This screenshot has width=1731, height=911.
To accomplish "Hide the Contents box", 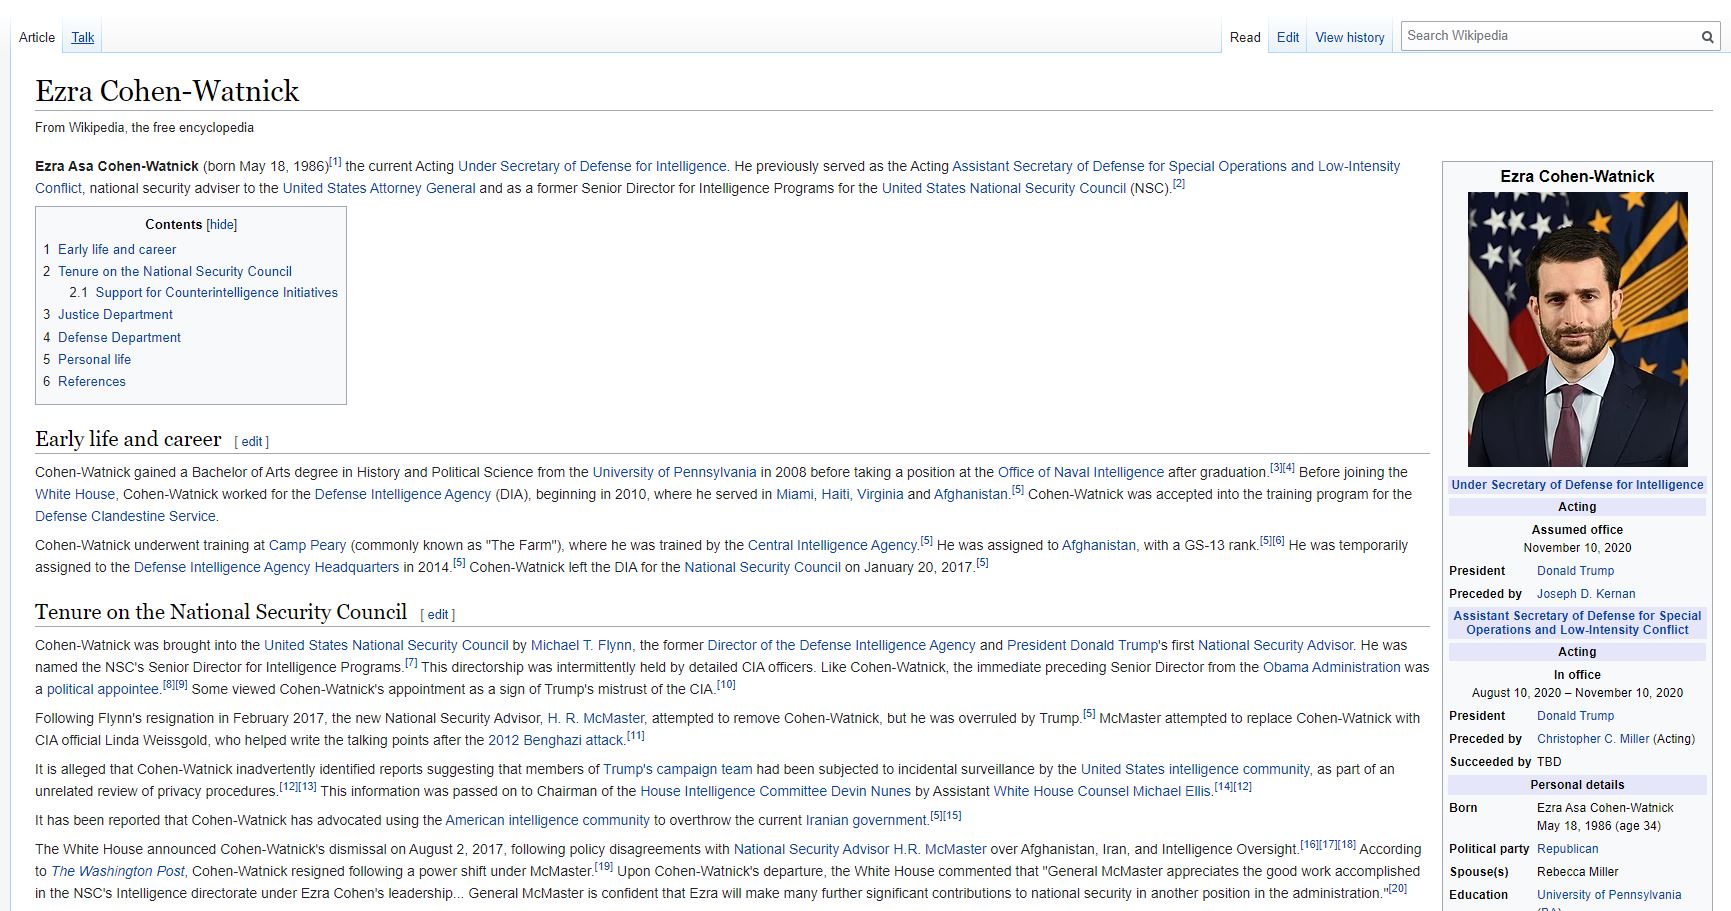I will pyautogui.click(x=222, y=225).
